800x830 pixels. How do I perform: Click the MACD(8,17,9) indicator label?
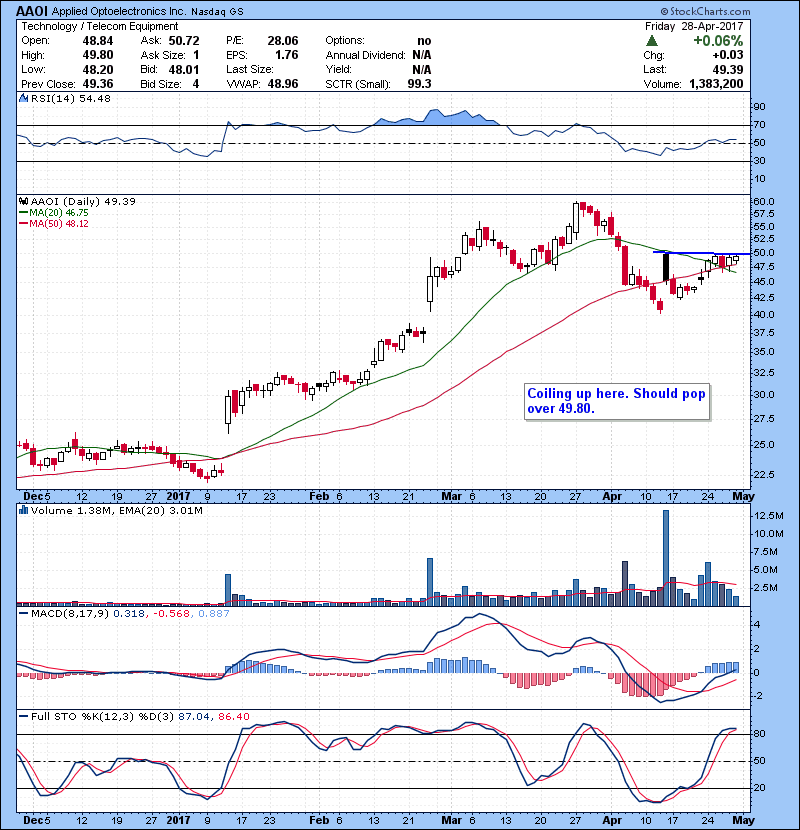70,614
